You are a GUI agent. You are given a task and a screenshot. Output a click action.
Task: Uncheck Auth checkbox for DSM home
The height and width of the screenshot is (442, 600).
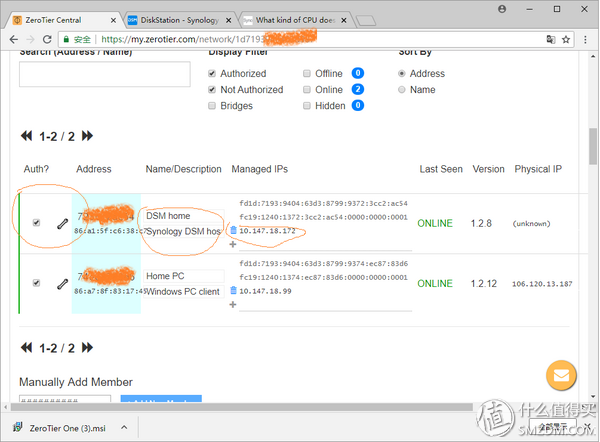pyautogui.click(x=36, y=223)
